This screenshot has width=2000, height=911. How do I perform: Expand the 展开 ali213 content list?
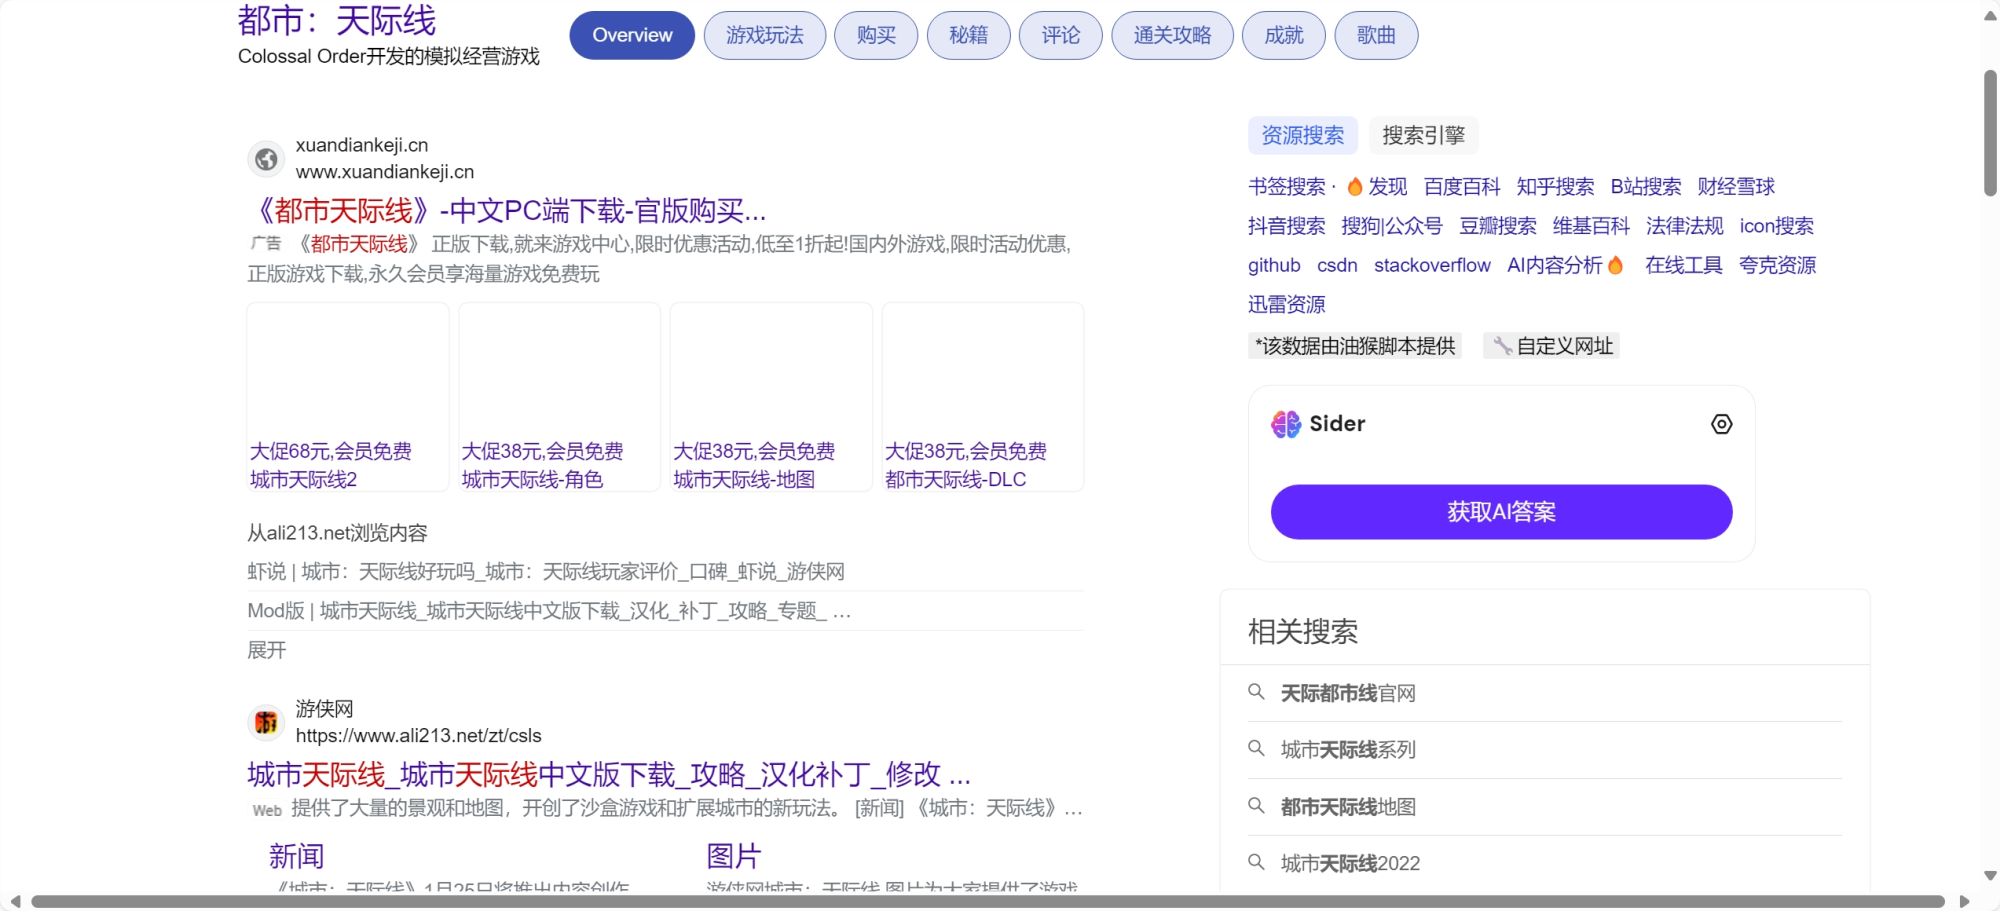pos(267,650)
